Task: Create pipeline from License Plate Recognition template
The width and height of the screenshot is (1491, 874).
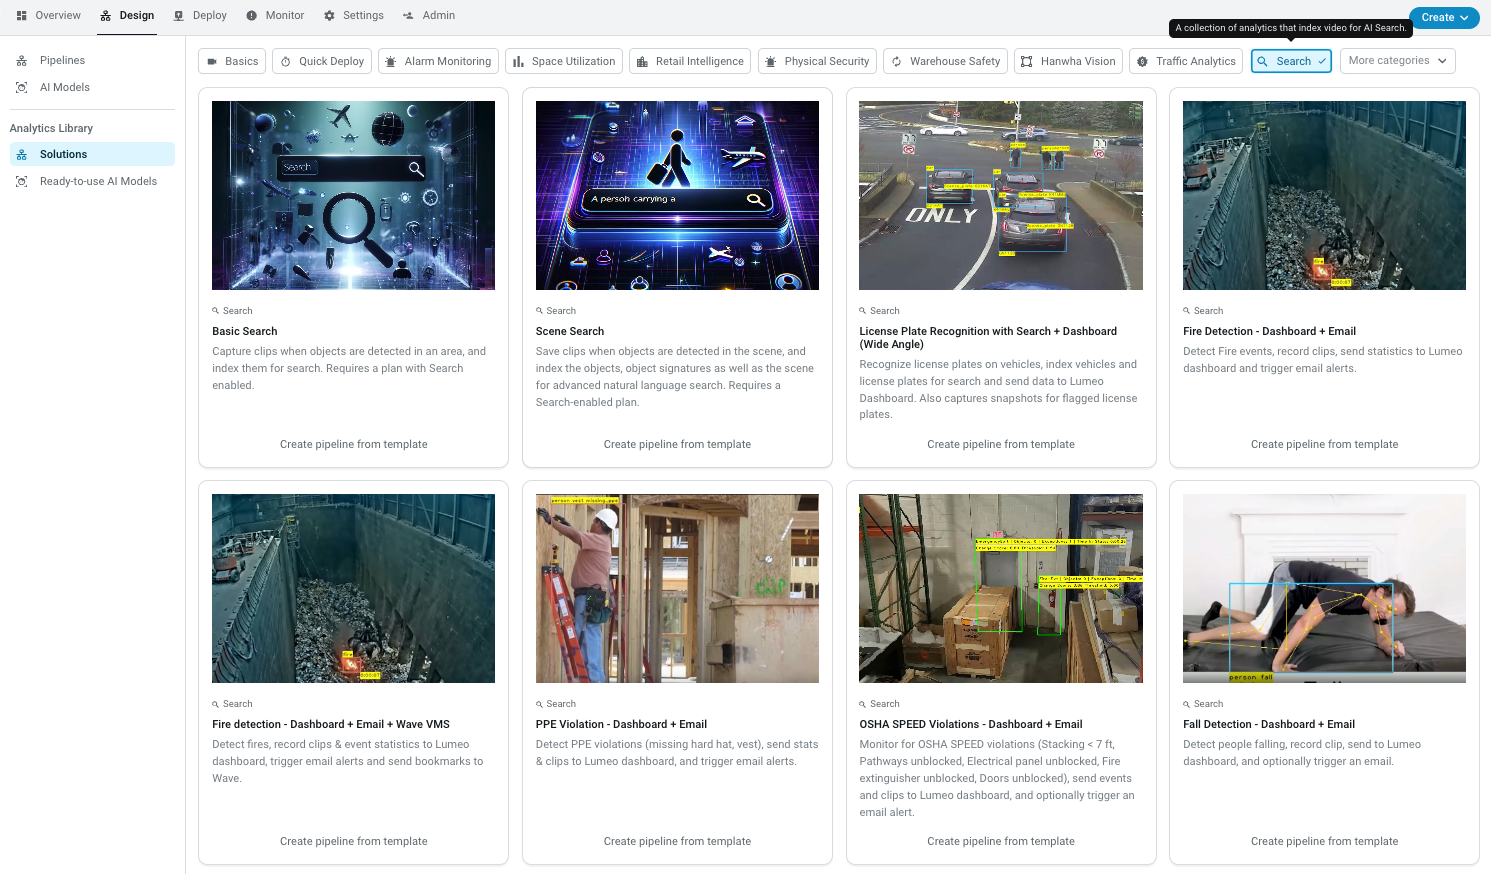Action: 1001,445
